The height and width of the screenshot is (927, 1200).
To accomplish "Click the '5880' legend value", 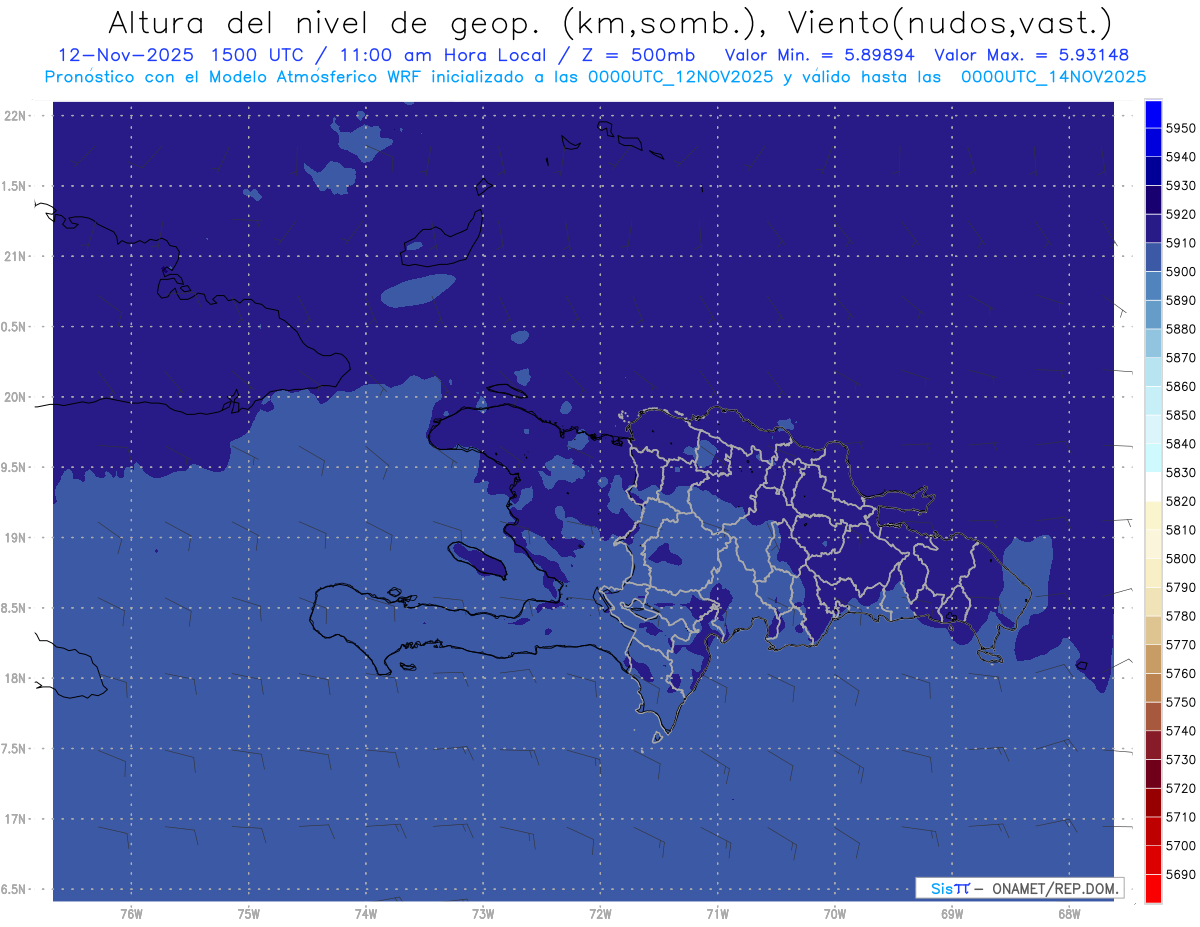I will (x=1181, y=329).
